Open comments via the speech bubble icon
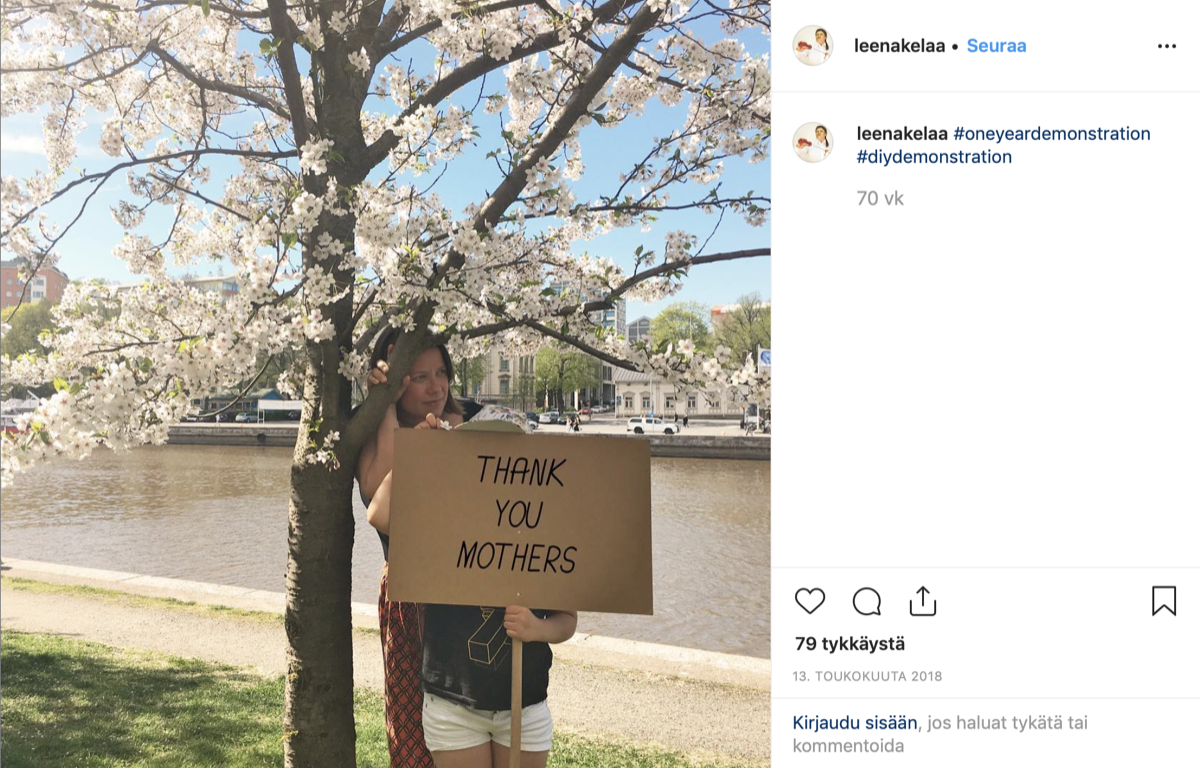1200x768 pixels. click(x=867, y=601)
